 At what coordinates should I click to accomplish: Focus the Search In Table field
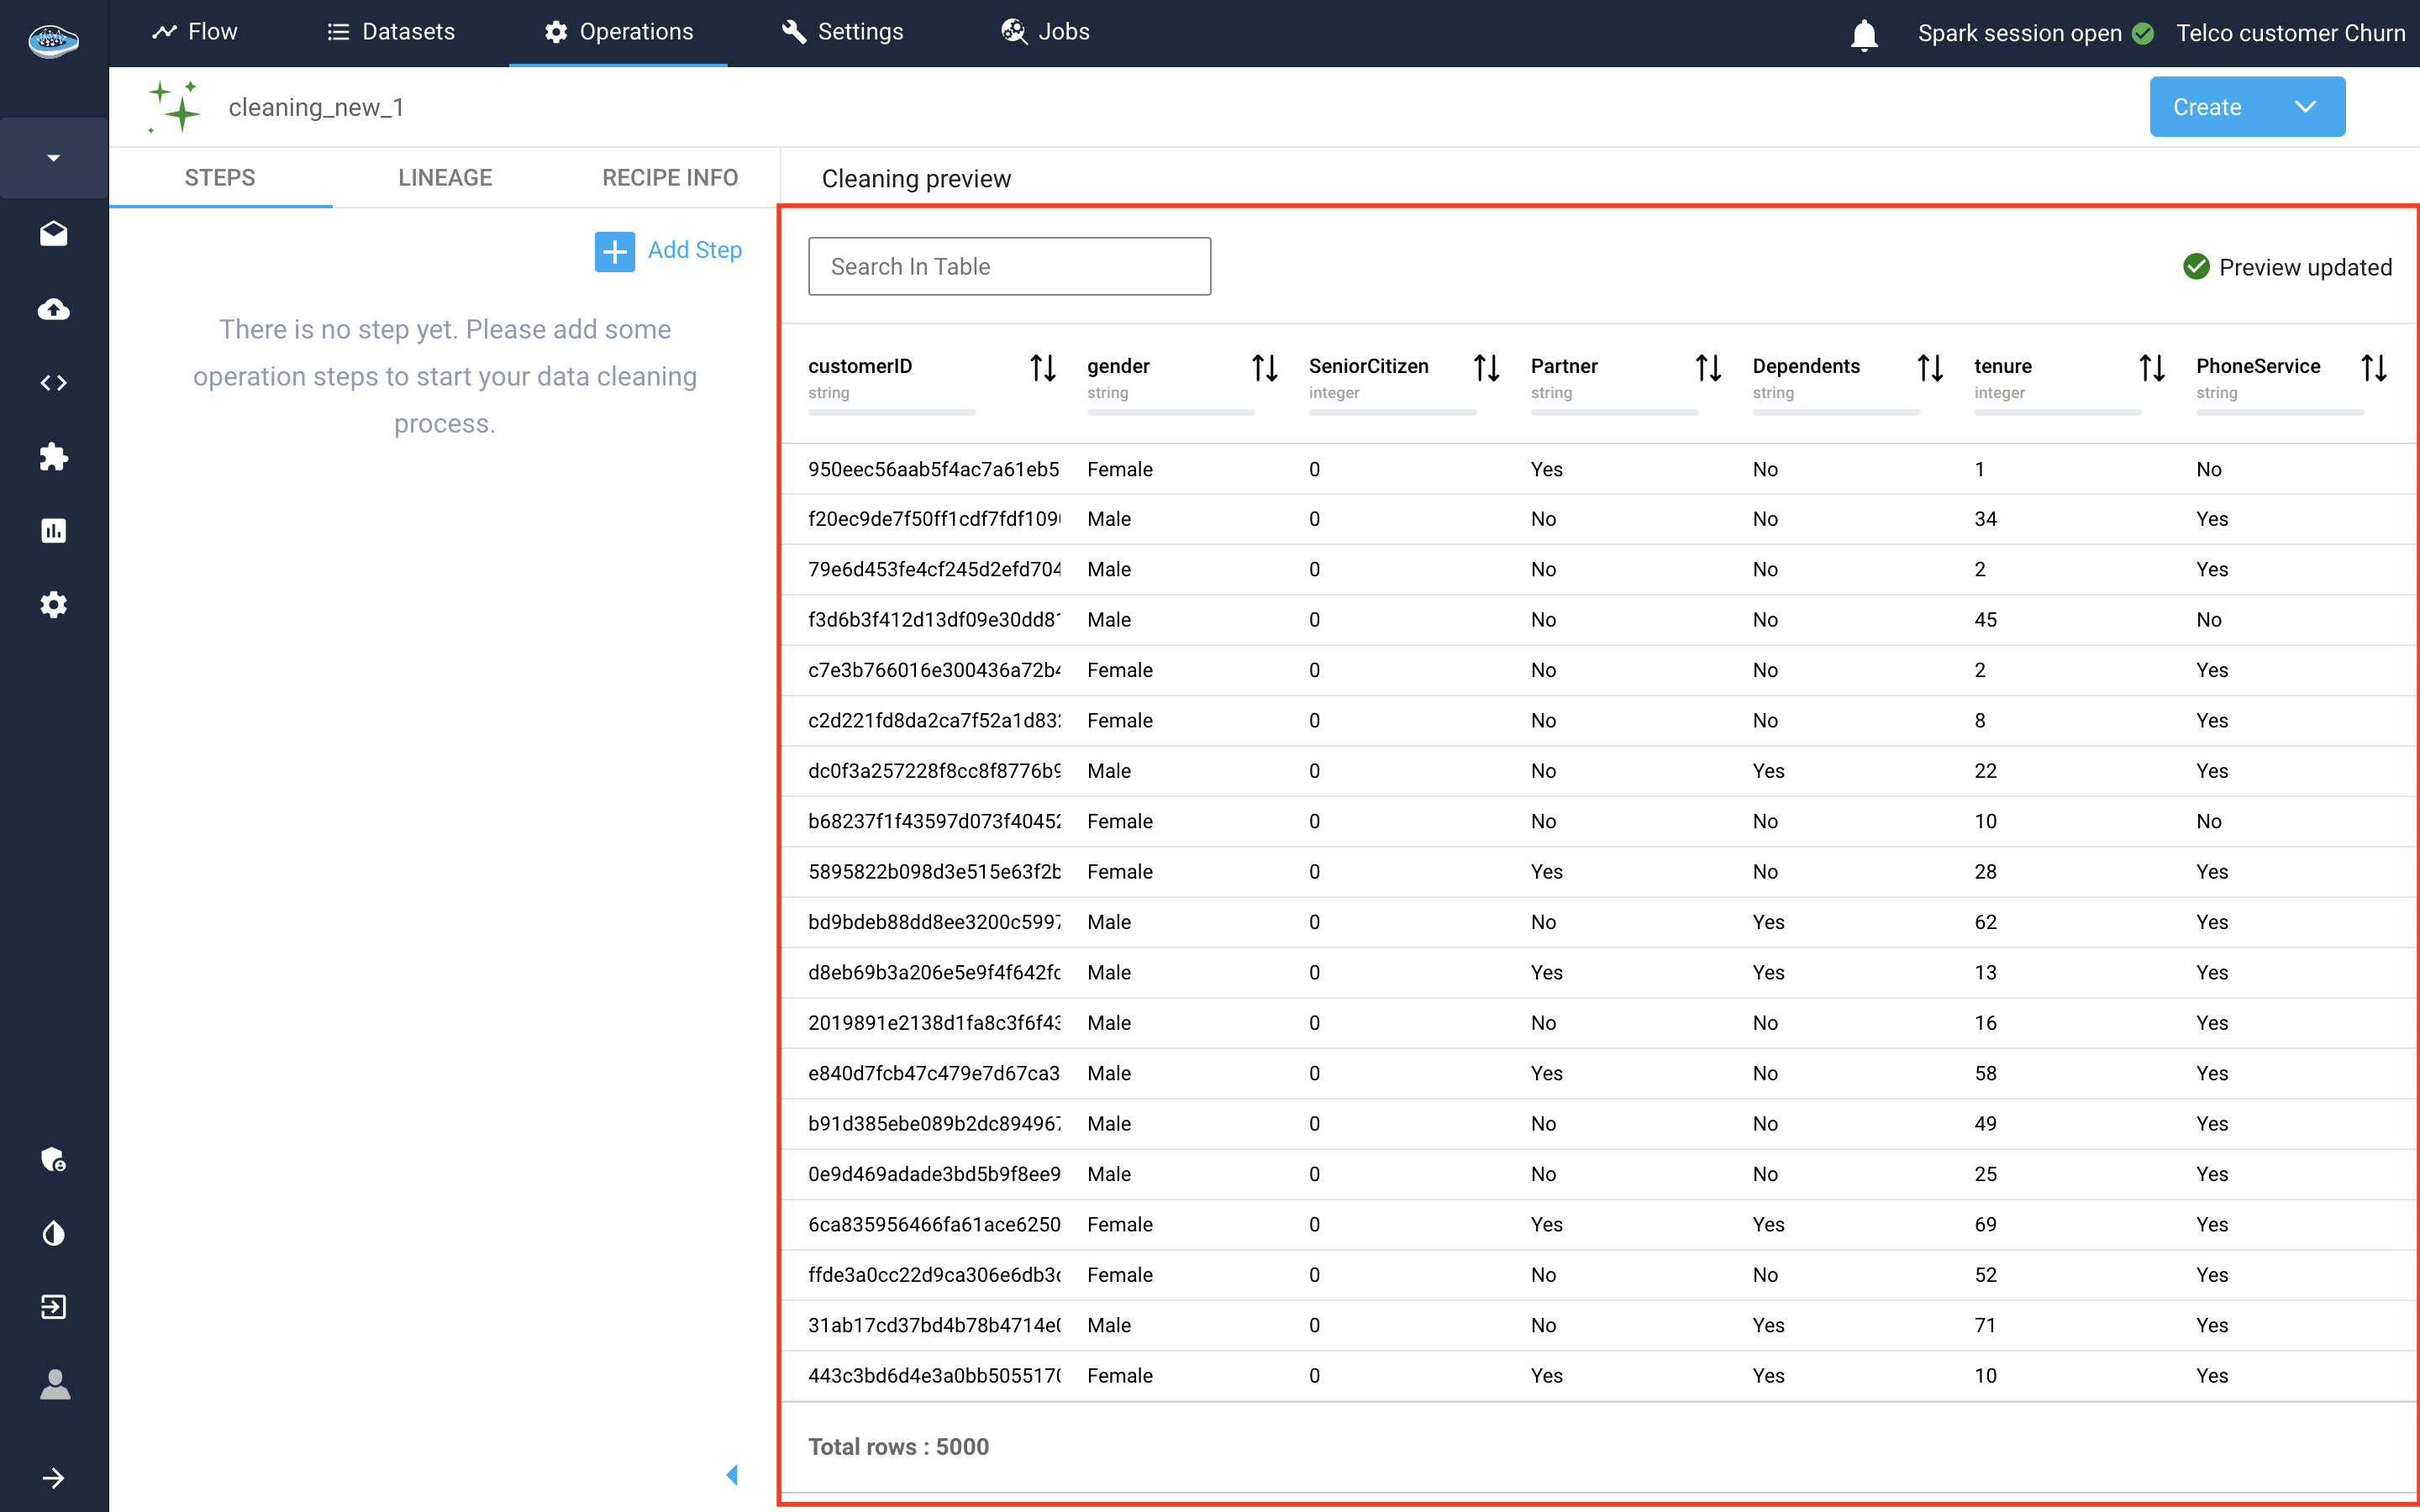pyautogui.click(x=1009, y=267)
